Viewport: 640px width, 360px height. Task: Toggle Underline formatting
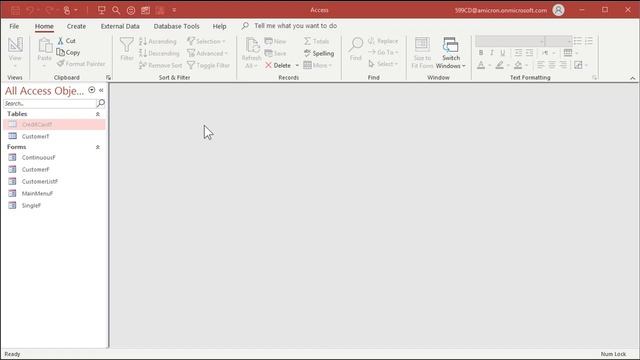point(503,53)
